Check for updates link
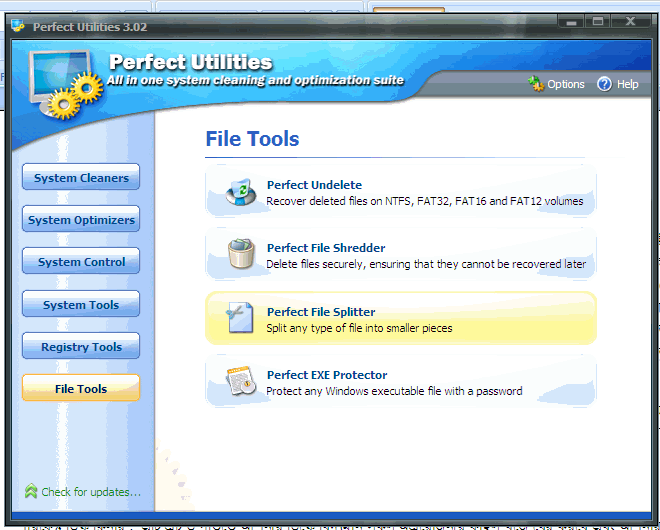This screenshot has width=660, height=530. coord(91,492)
